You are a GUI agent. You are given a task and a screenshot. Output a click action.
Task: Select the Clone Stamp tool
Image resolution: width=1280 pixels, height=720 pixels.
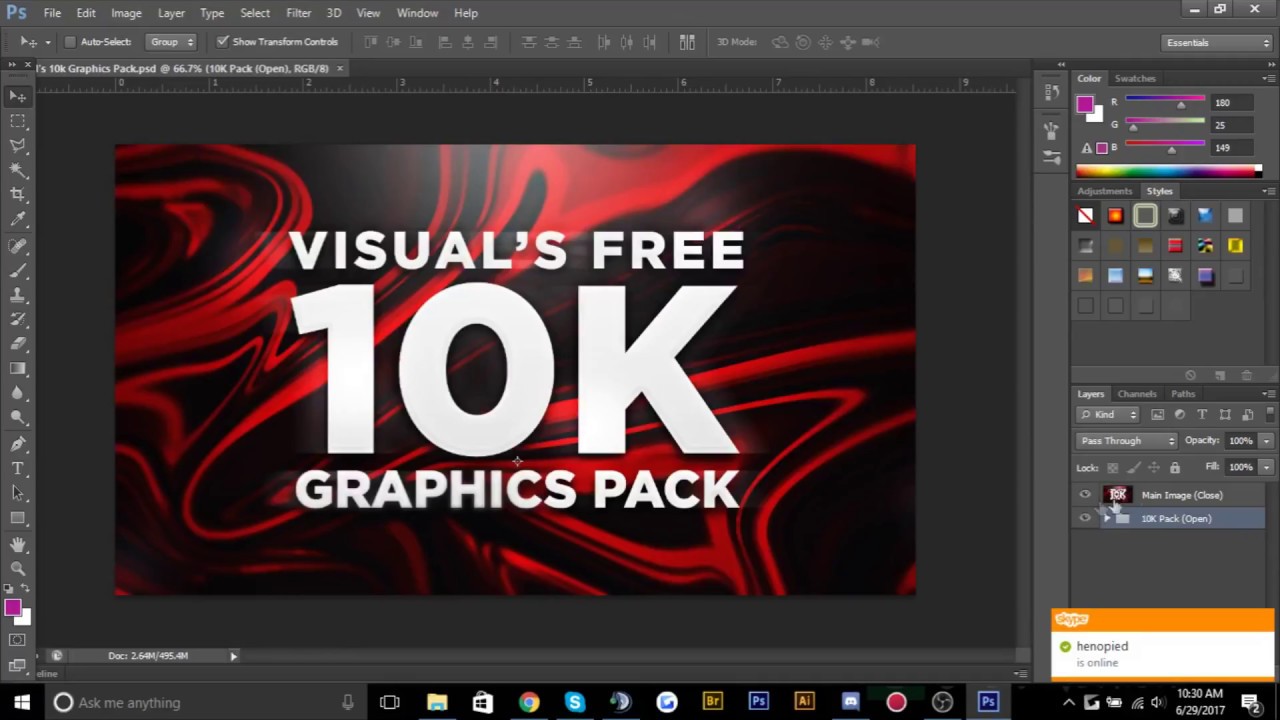[18, 296]
